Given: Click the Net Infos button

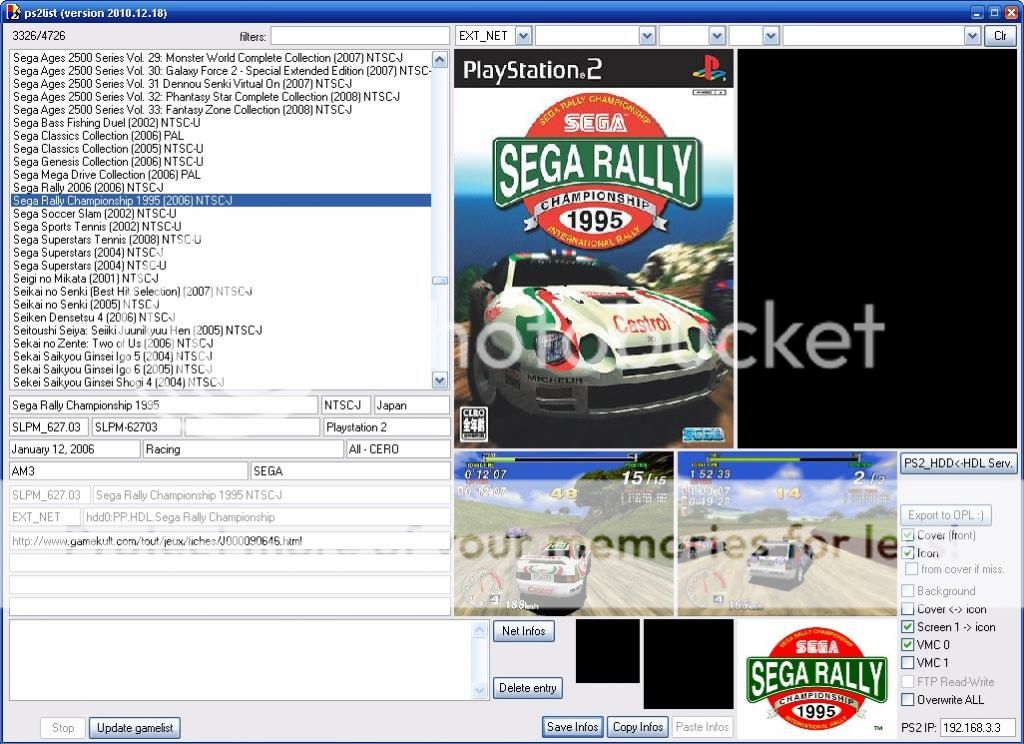Looking at the screenshot, I should (524, 631).
